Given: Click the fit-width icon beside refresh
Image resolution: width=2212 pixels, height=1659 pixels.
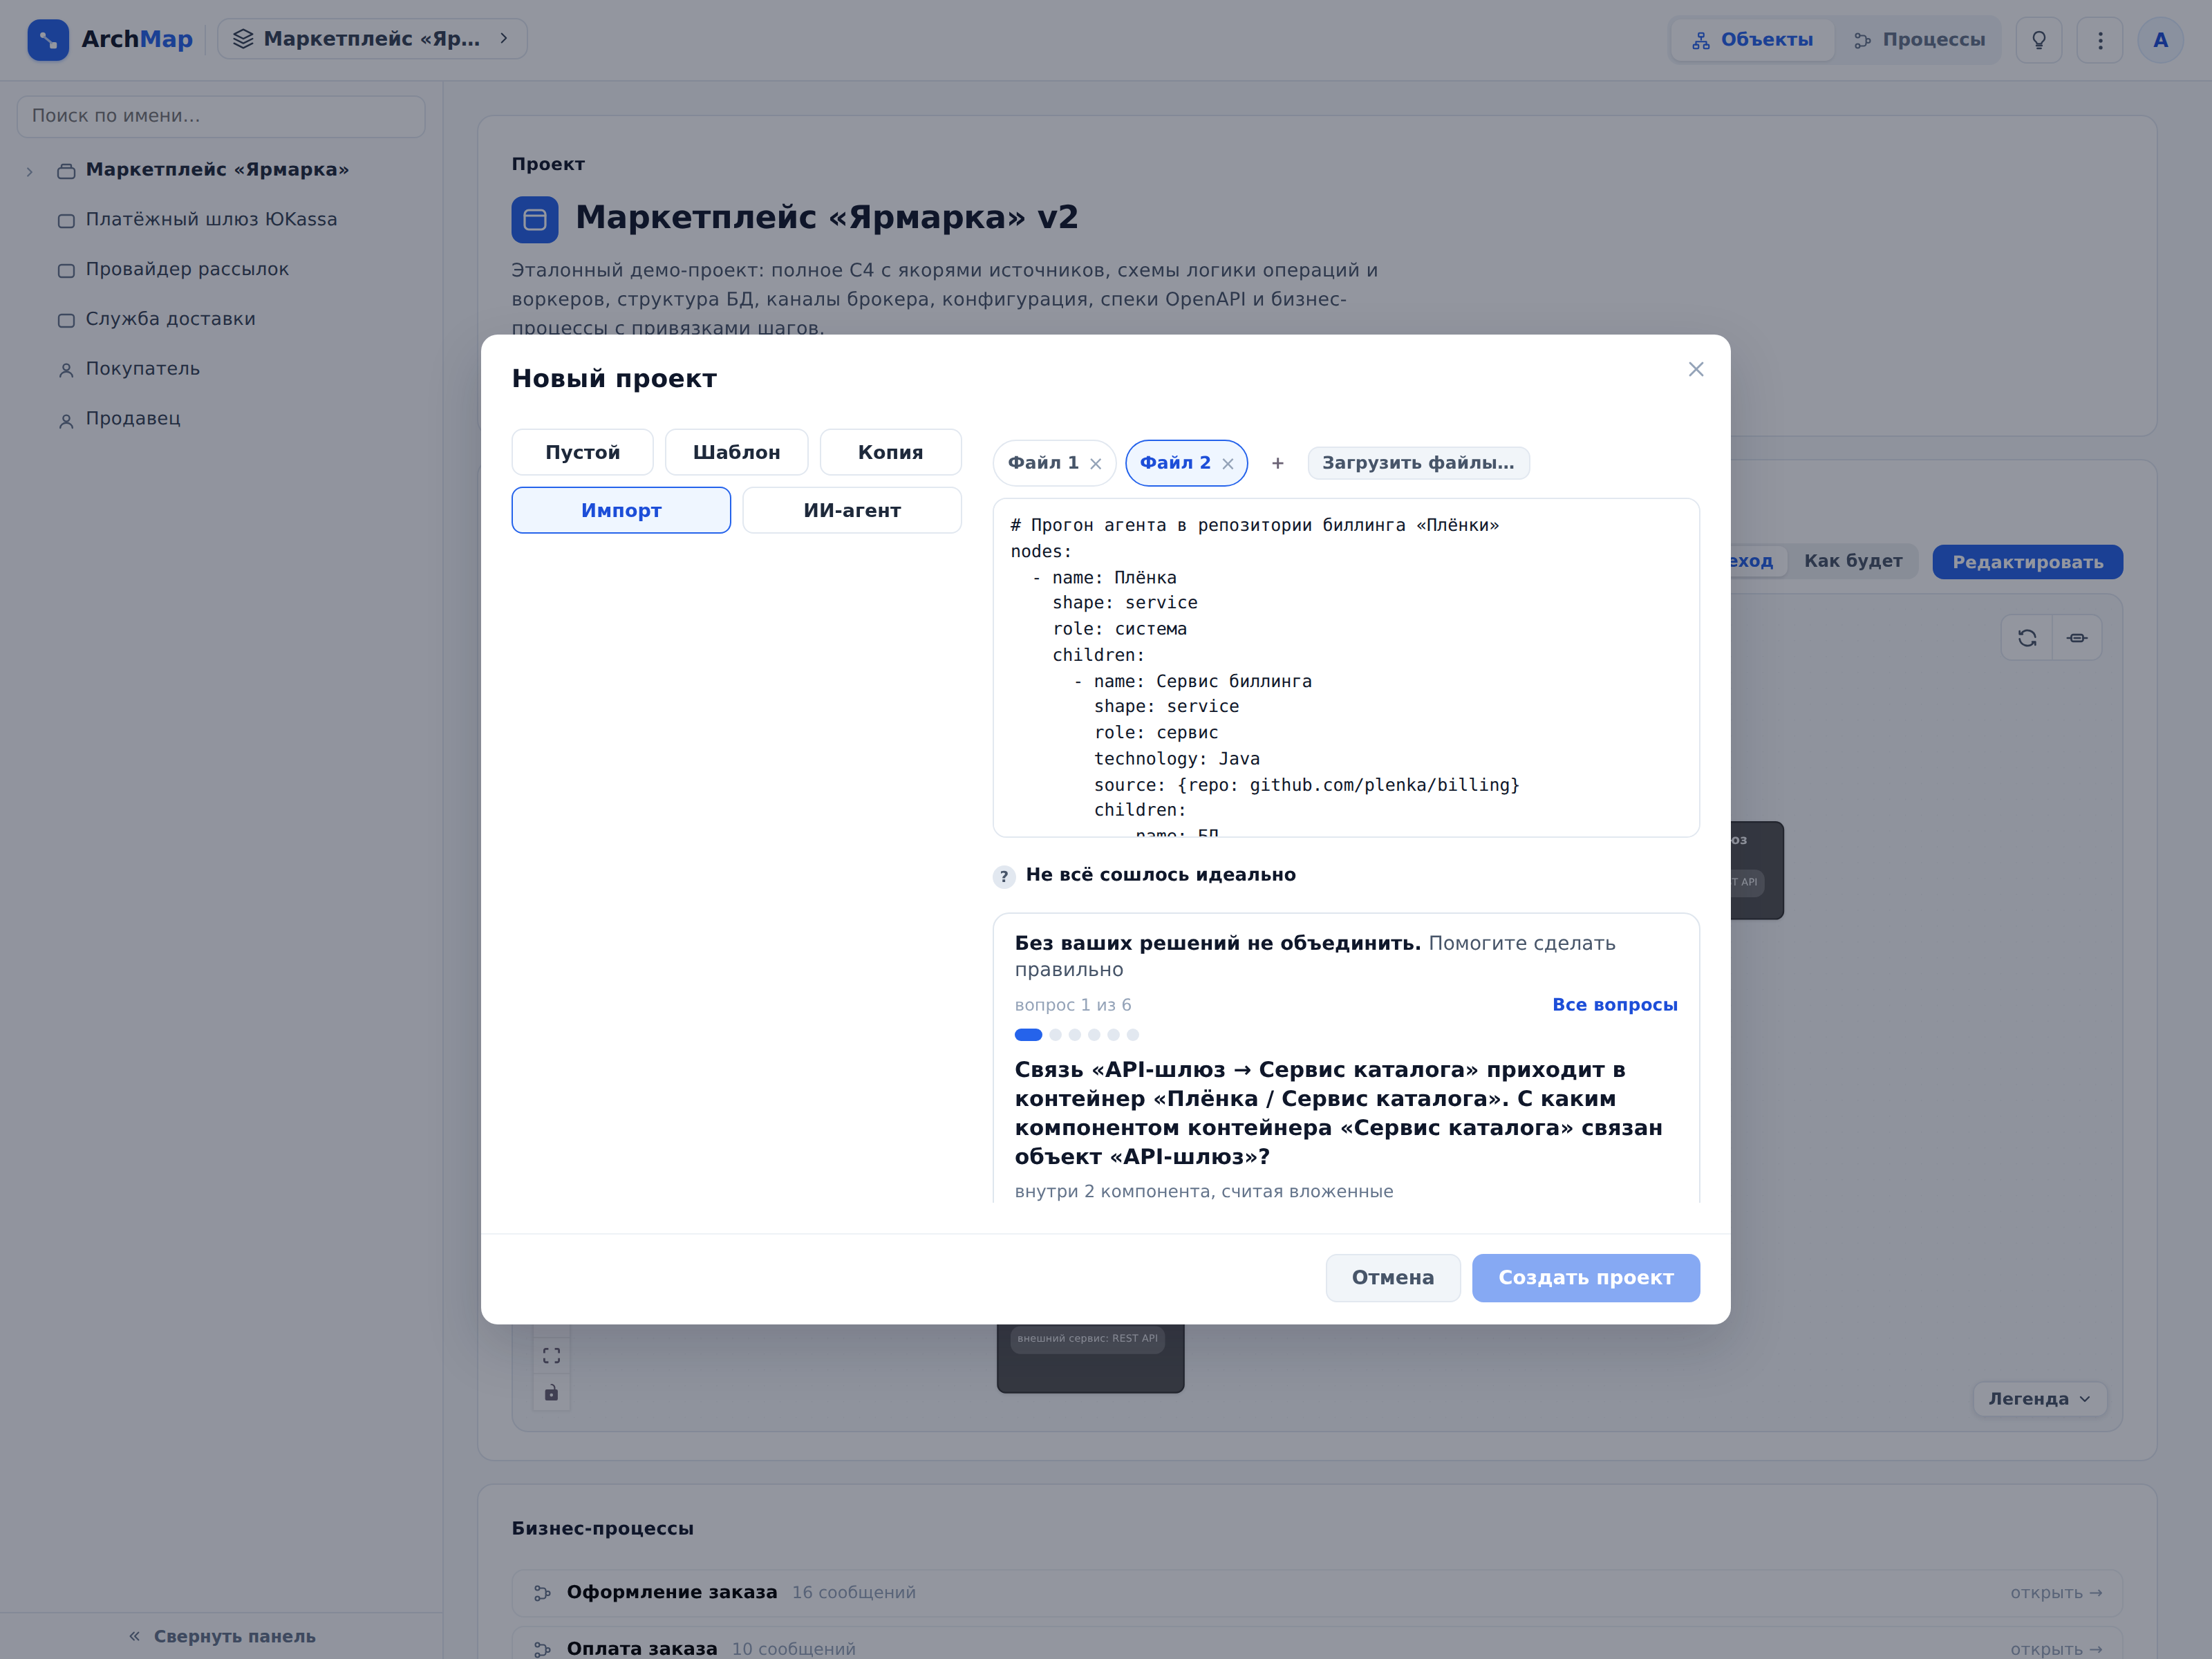Looking at the screenshot, I should click(x=2077, y=638).
